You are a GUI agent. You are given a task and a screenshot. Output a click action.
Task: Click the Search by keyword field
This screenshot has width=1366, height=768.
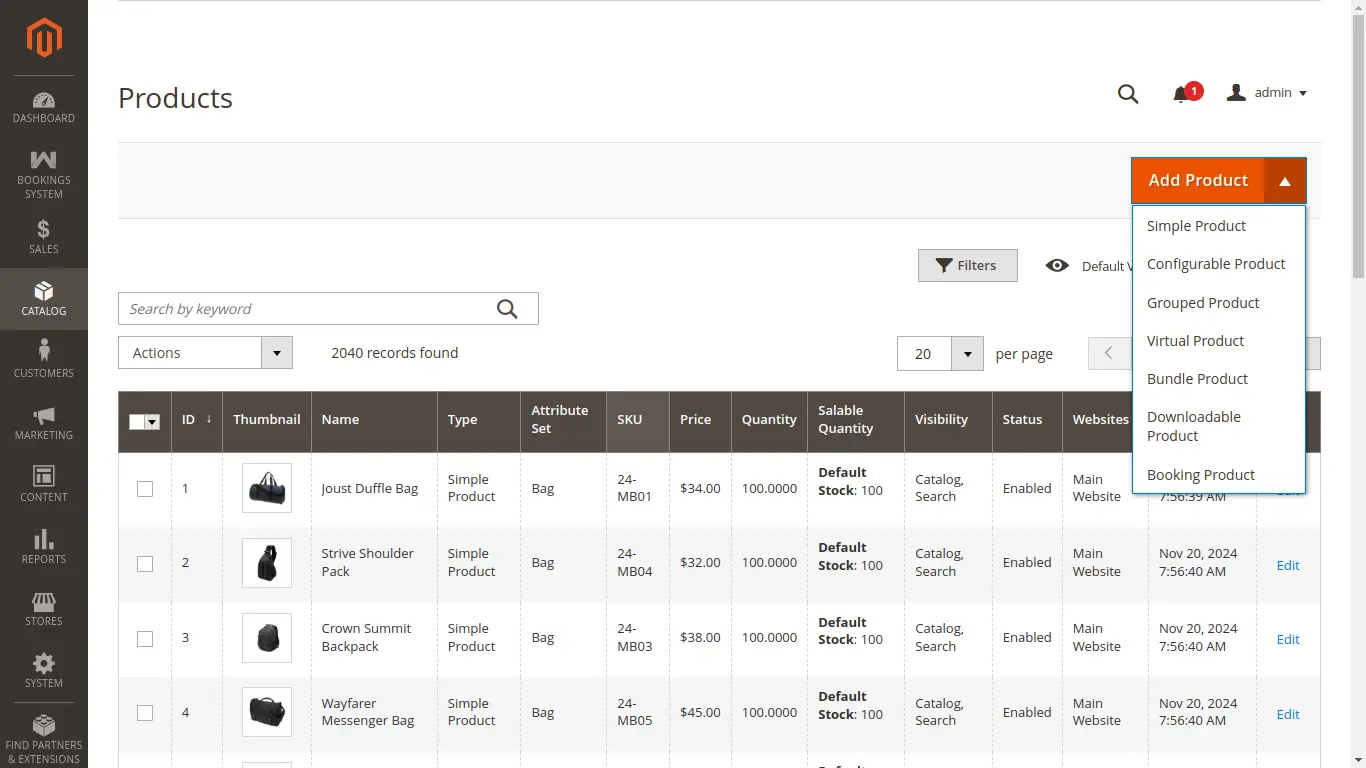click(305, 309)
